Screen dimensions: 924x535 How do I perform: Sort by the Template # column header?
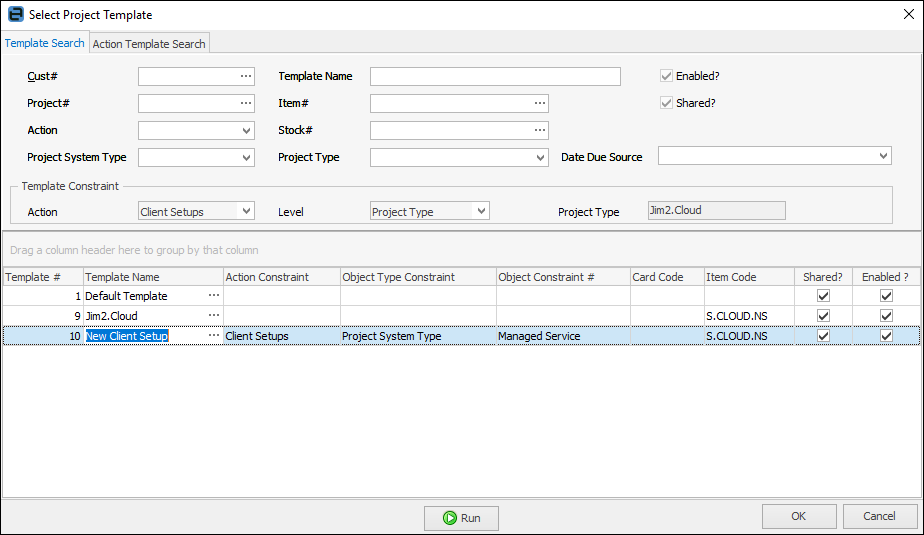42,277
